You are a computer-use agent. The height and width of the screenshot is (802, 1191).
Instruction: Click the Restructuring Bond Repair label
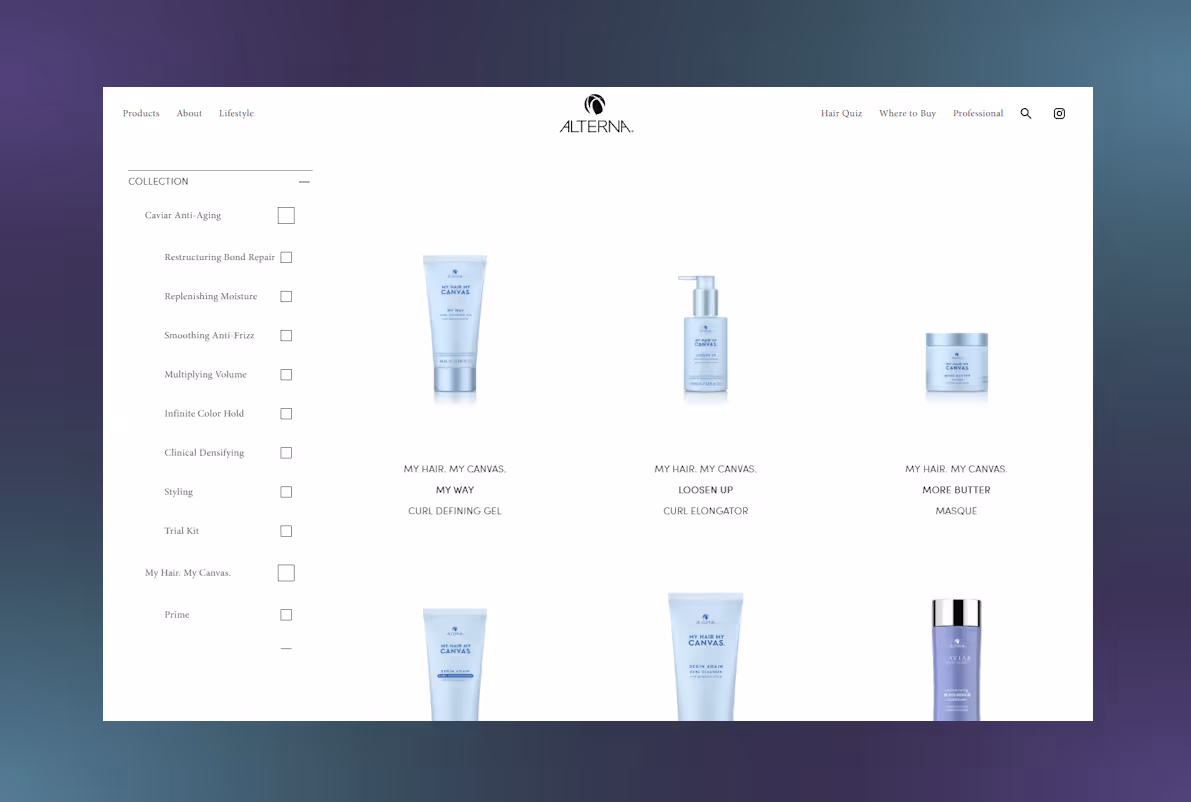[x=220, y=257]
